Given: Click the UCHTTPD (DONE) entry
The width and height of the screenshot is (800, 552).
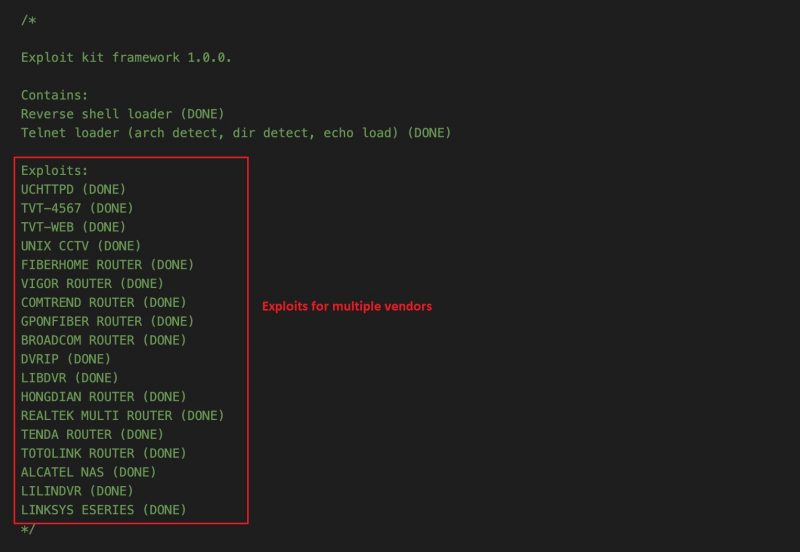Looking at the screenshot, I should pos(73,189).
